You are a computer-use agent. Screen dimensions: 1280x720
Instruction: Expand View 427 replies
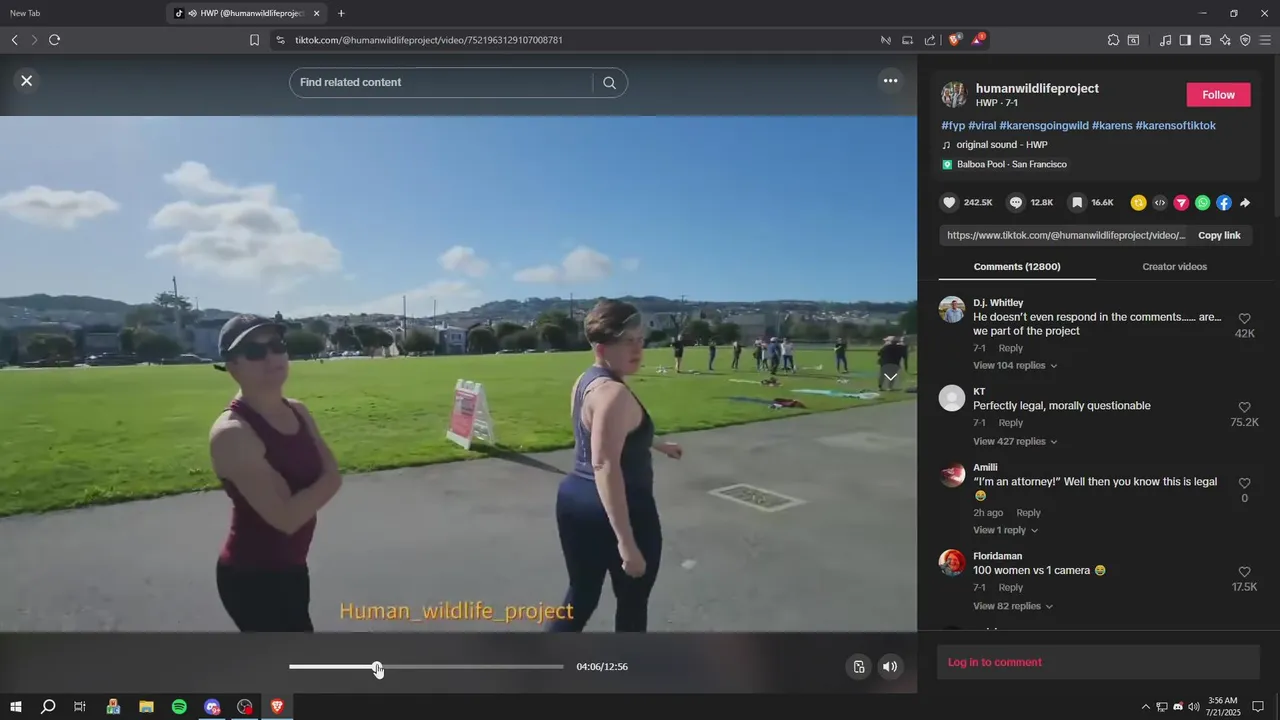(x=1015, y=442)
